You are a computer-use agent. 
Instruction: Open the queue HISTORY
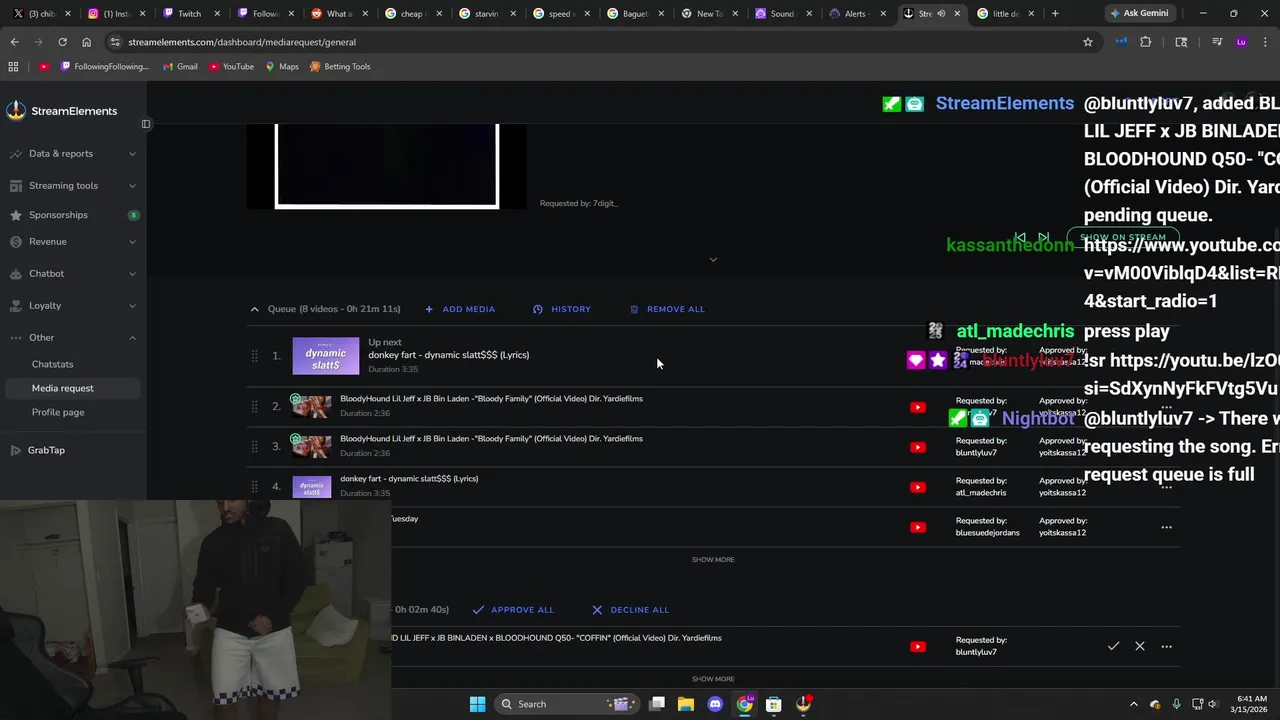click(x=562, y=309)
